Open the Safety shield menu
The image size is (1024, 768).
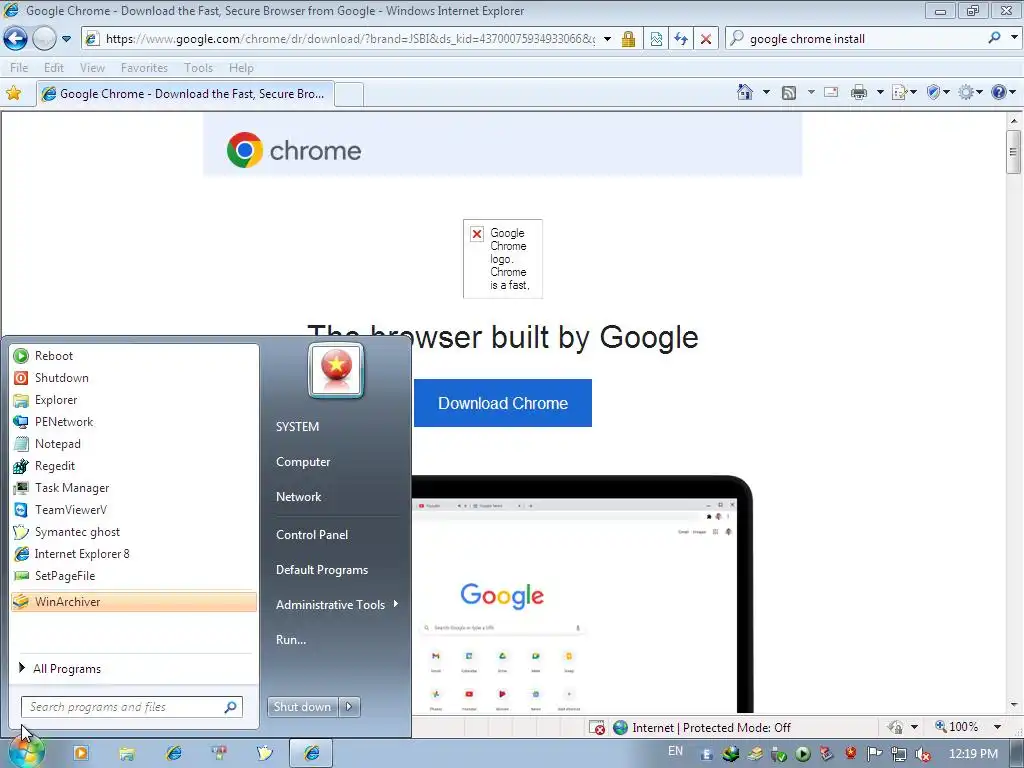(x=938, y=93)
